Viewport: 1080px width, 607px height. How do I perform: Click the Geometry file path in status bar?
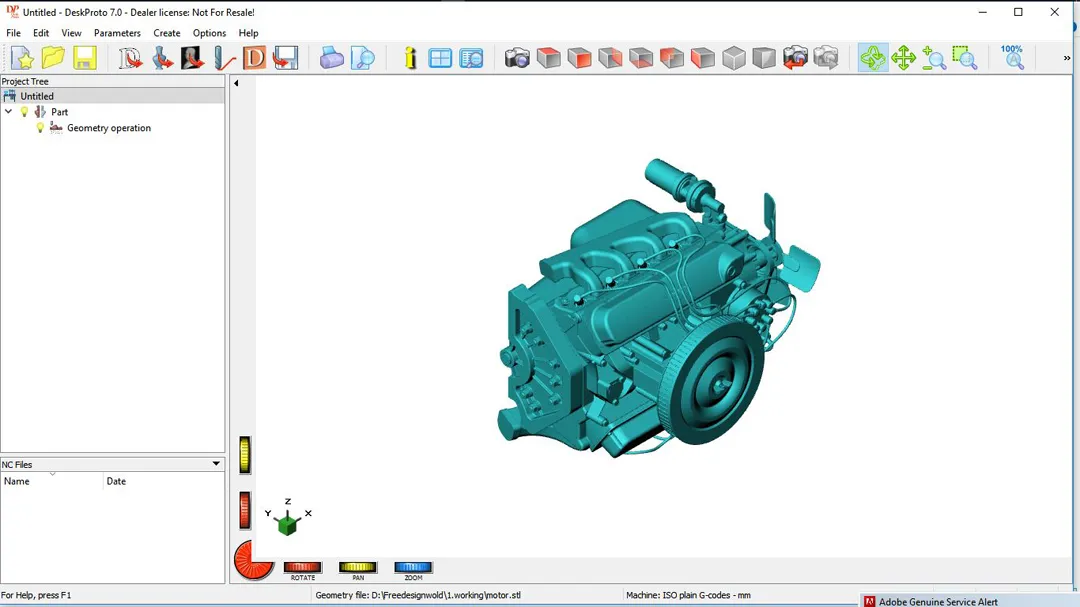pyautogui.click(x=418, y=595)
